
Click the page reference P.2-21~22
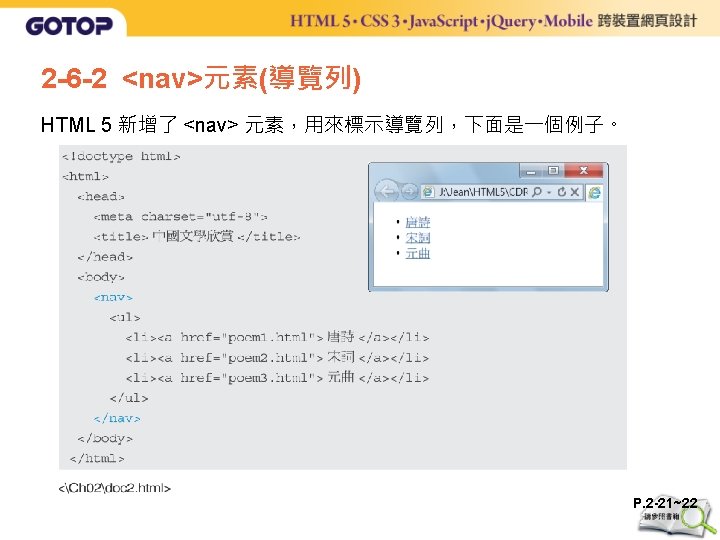click(665, 503)
